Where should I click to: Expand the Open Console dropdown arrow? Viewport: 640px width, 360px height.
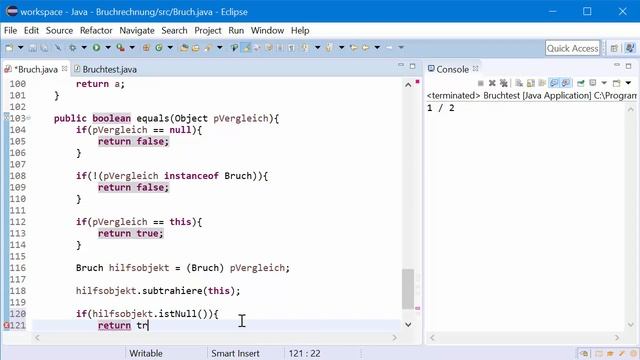(628, 83)
